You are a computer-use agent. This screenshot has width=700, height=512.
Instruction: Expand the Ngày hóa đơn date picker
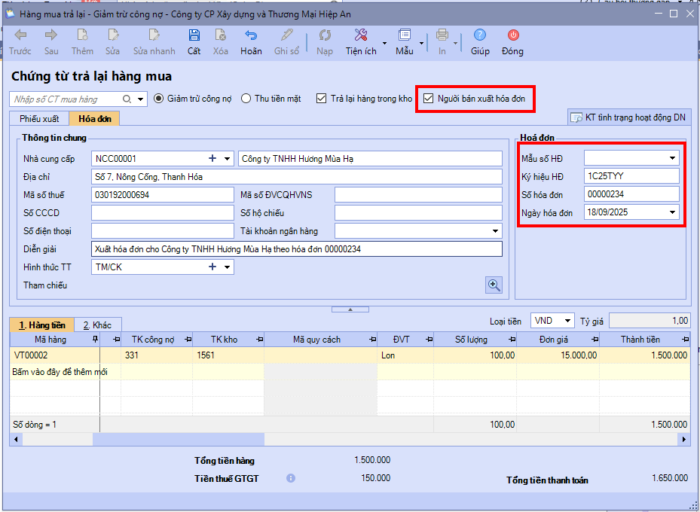pos(672,212)
